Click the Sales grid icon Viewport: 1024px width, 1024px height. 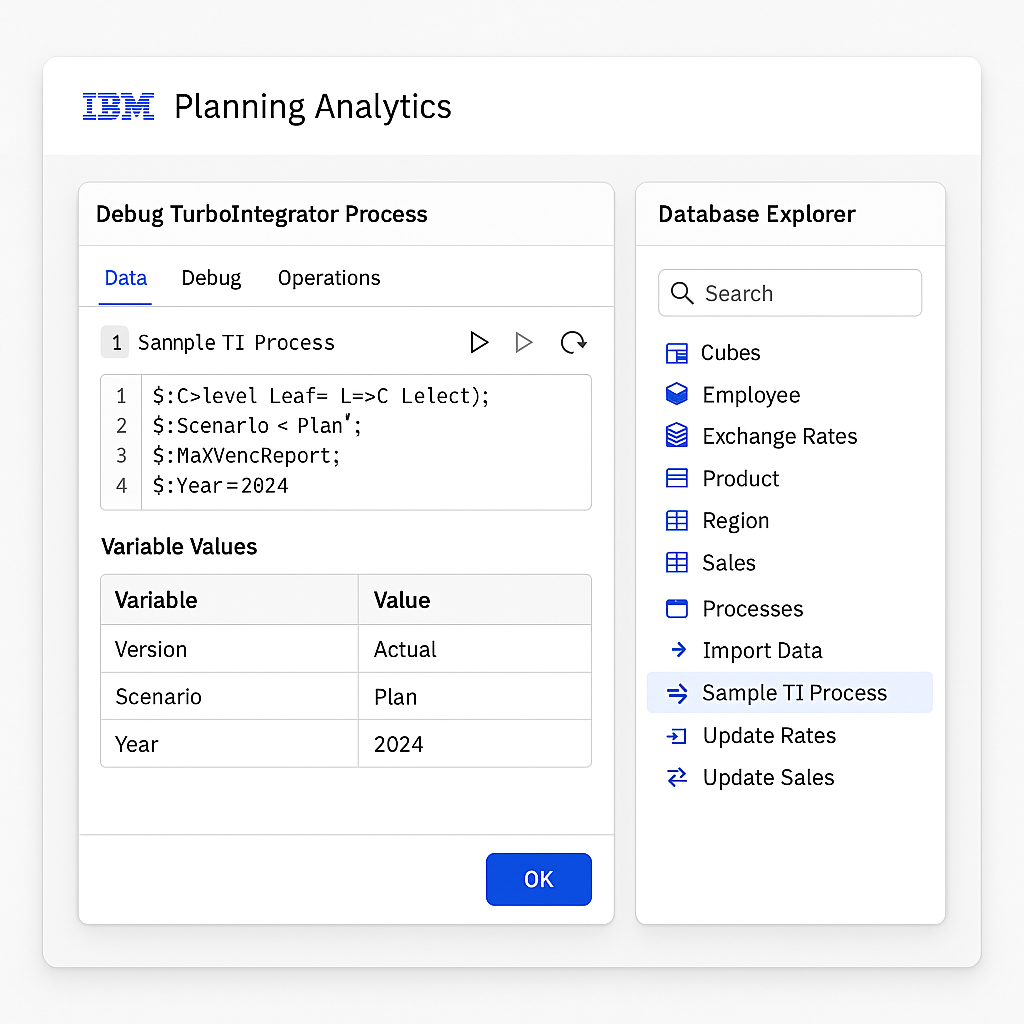(x=677, y=562)
